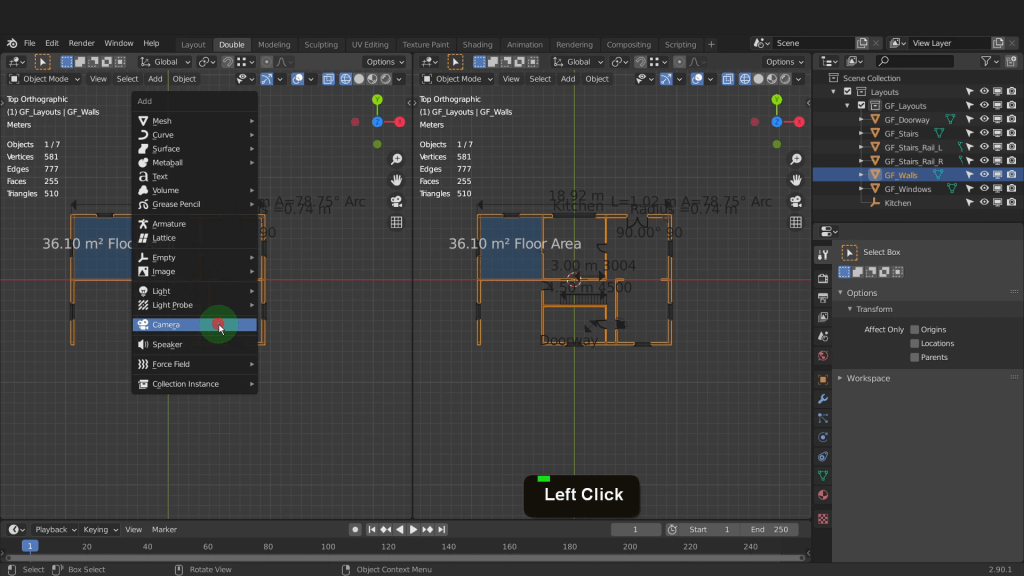1024x576 pixels.
Task: Expand the GF_Windows tree item
Action: pyautogui.click(x=861, y=189)
